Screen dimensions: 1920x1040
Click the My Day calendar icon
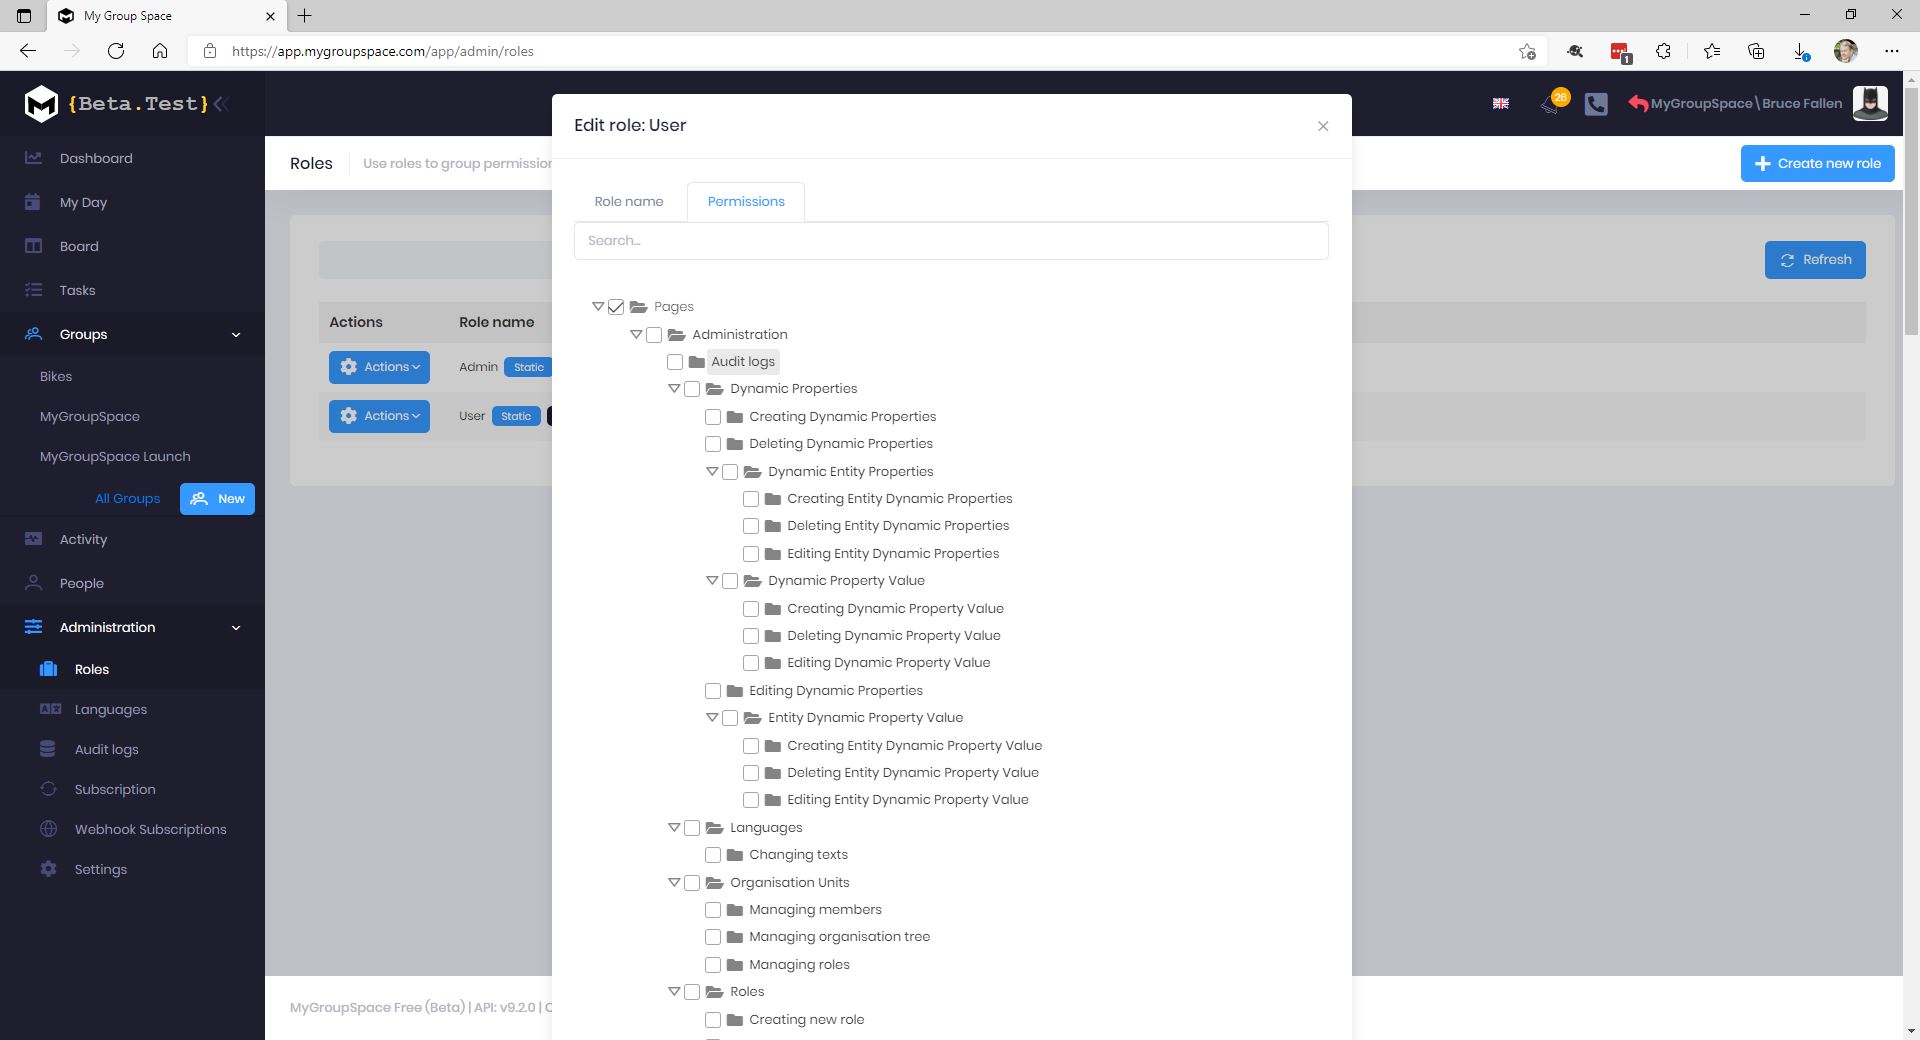33,202
